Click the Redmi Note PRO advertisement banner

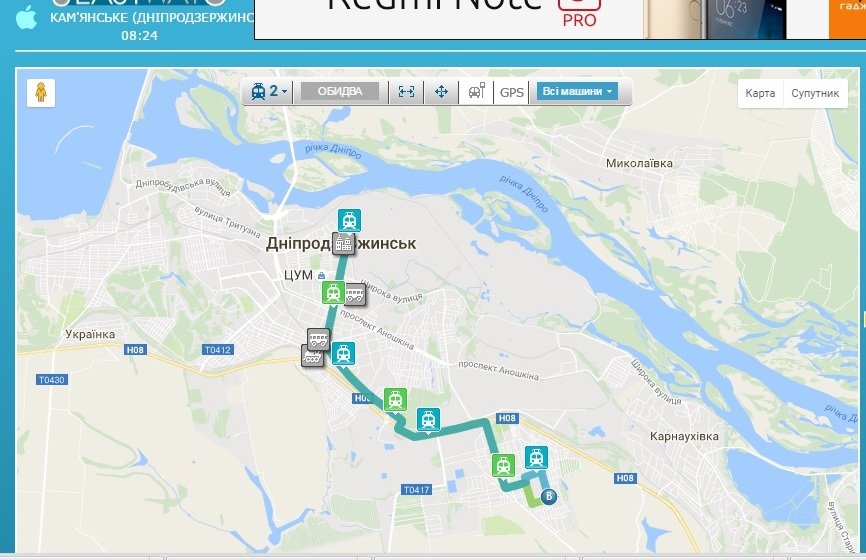(x=559, y=19)
